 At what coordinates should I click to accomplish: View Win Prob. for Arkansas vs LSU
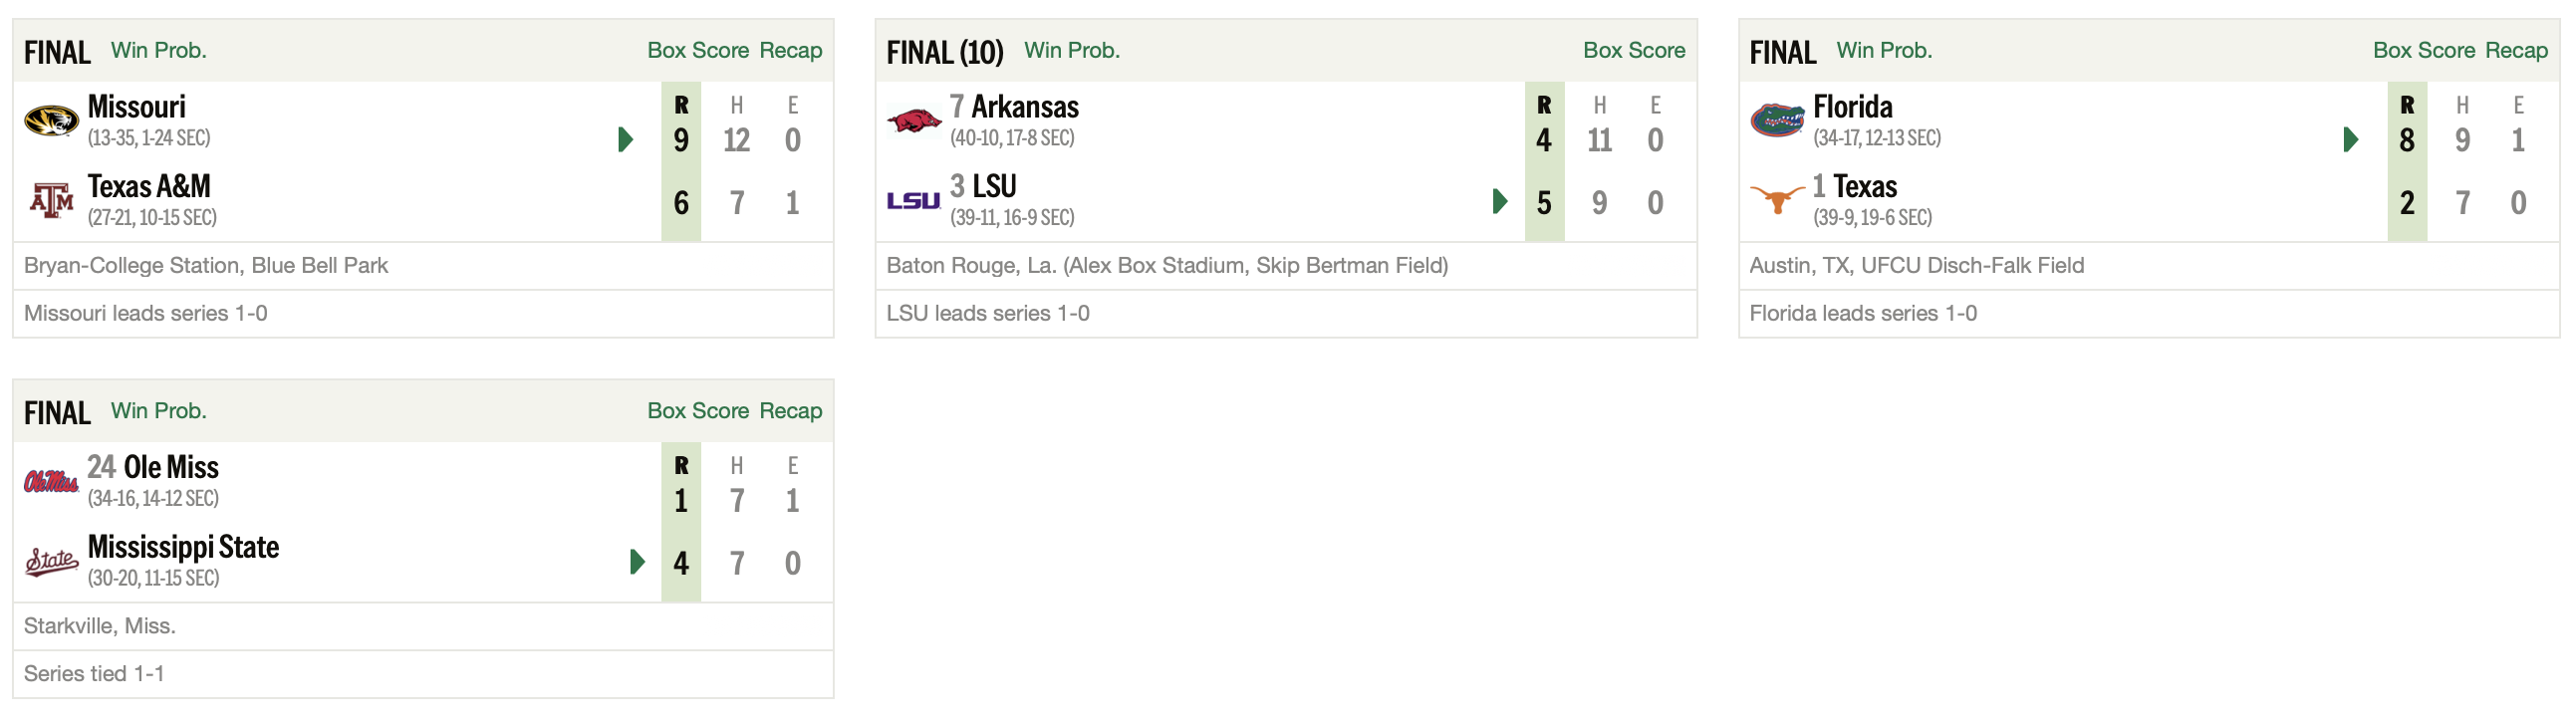click(x=1072, y=50)
